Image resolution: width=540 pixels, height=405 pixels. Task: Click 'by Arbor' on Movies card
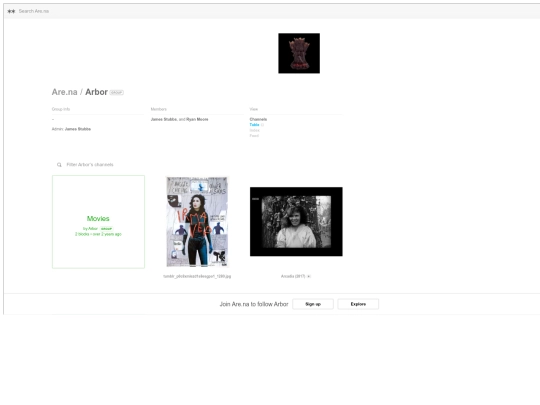click(90, 229)
